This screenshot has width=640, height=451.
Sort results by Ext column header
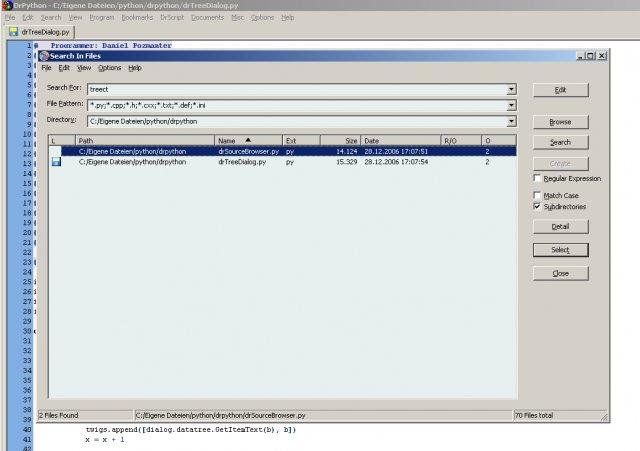pos(302,140)
